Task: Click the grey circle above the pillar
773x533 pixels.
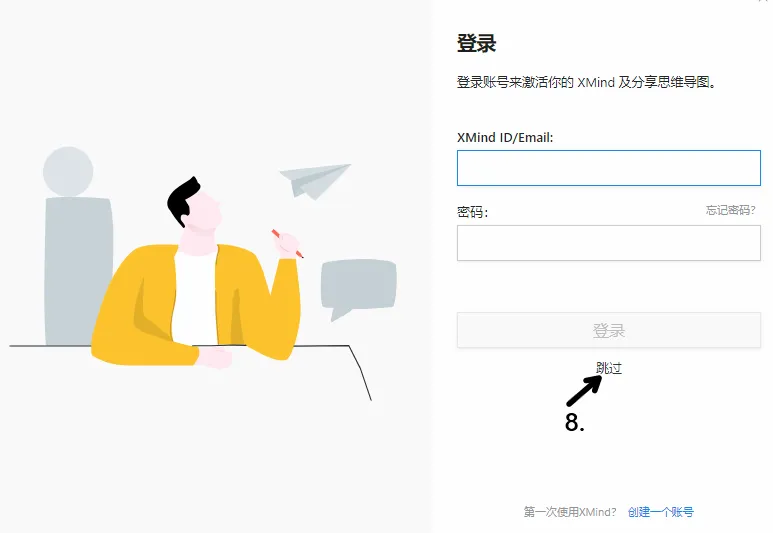Action: point(68,171)
